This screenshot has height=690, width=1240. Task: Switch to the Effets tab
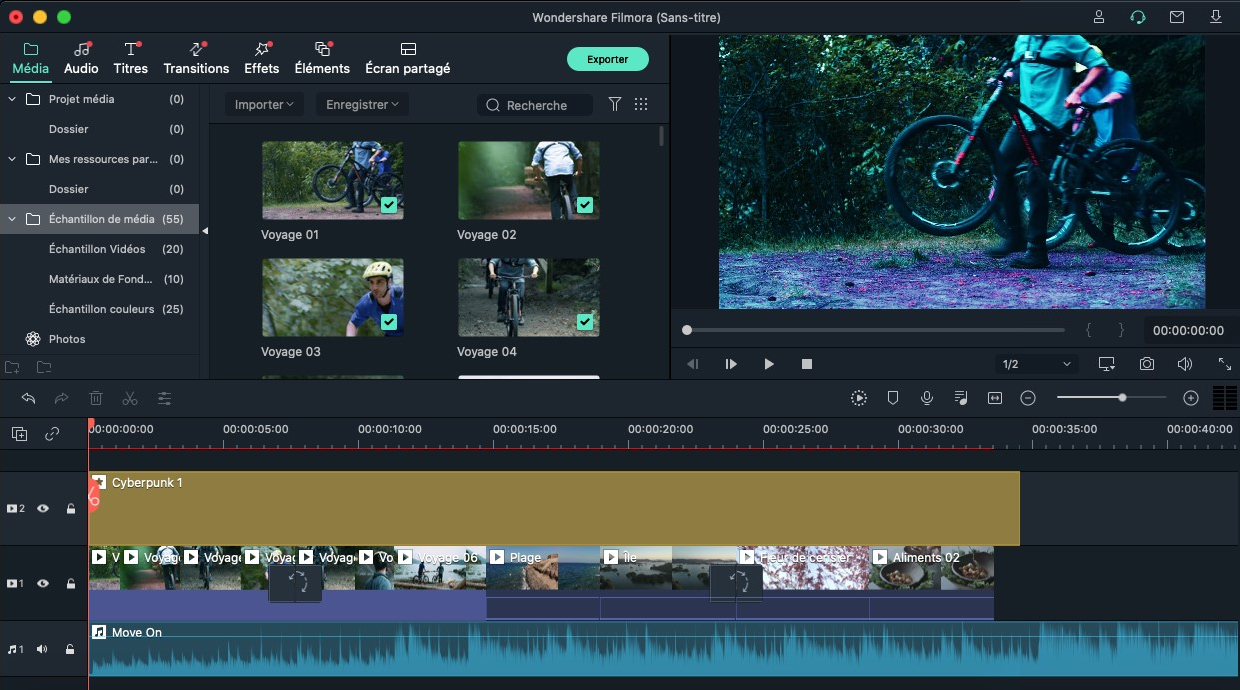[x=261, y=58]
